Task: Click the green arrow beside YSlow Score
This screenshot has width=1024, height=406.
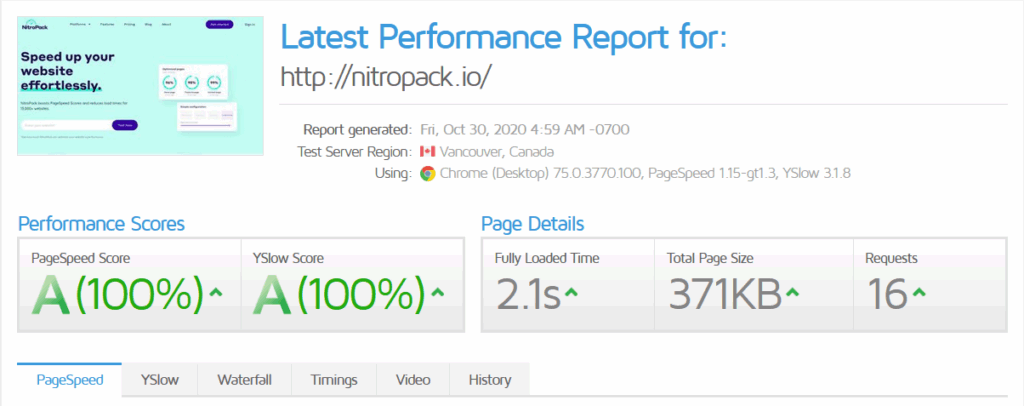Action: pyautogui.click(x=438, y=291)
